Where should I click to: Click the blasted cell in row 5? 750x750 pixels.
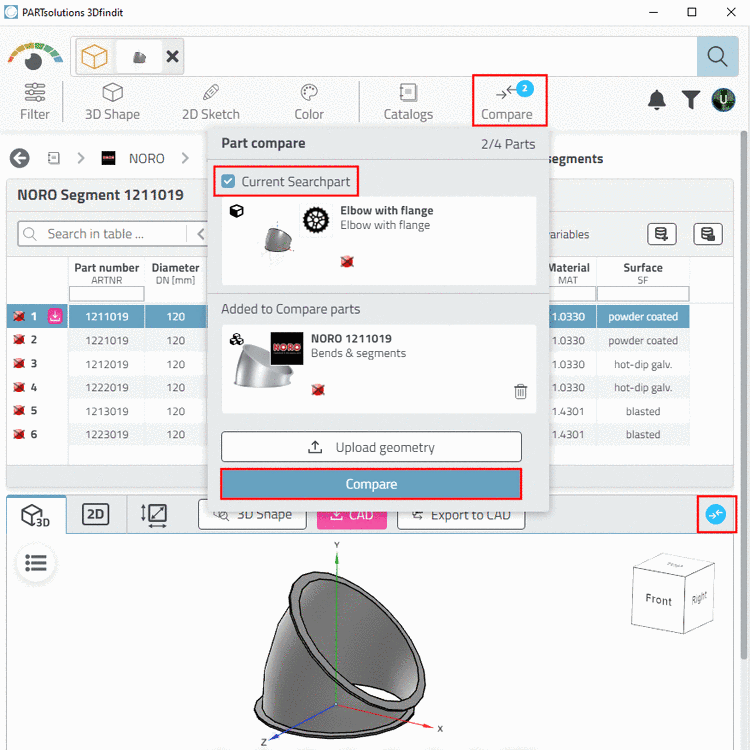coord(643,411)
